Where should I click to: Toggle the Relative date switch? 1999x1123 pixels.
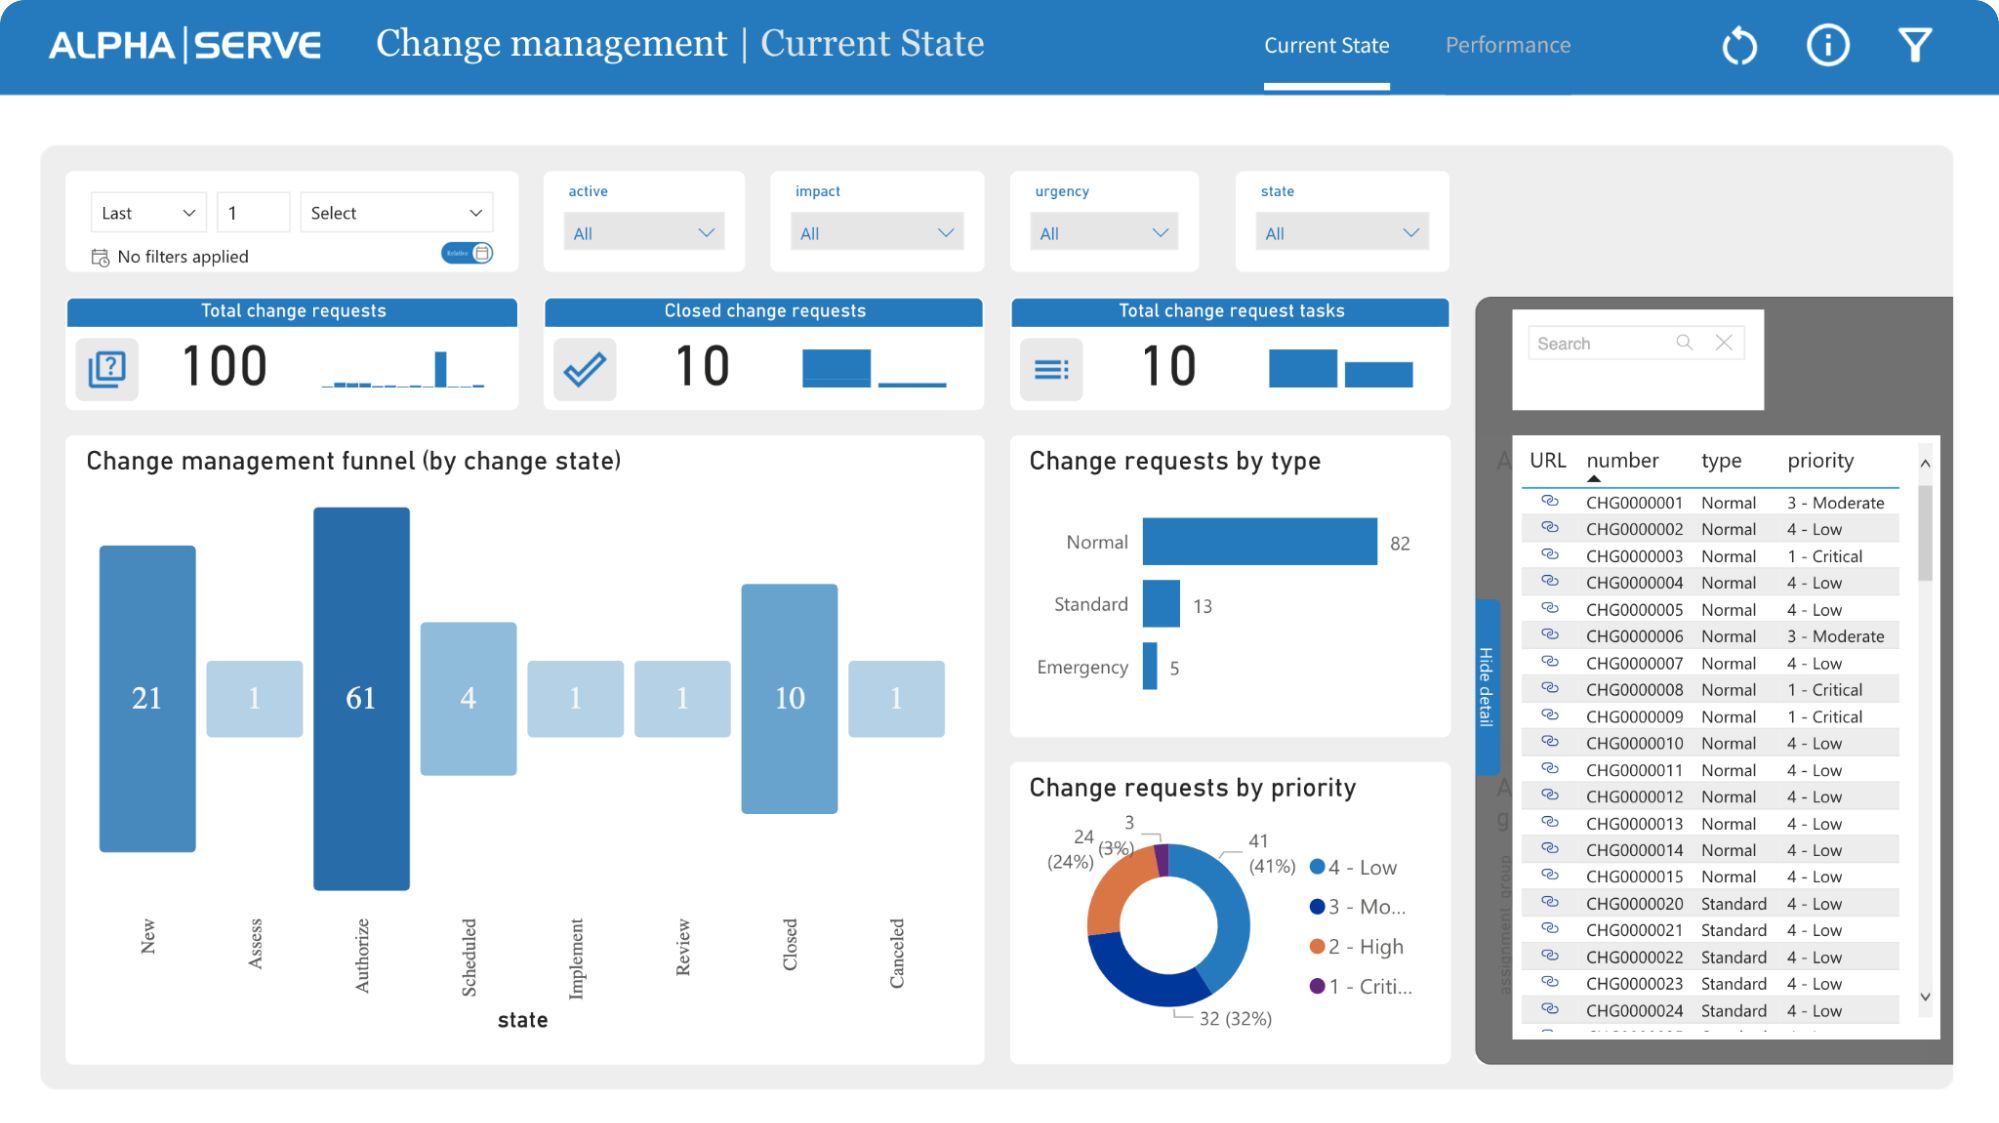(x=466, y=253)
